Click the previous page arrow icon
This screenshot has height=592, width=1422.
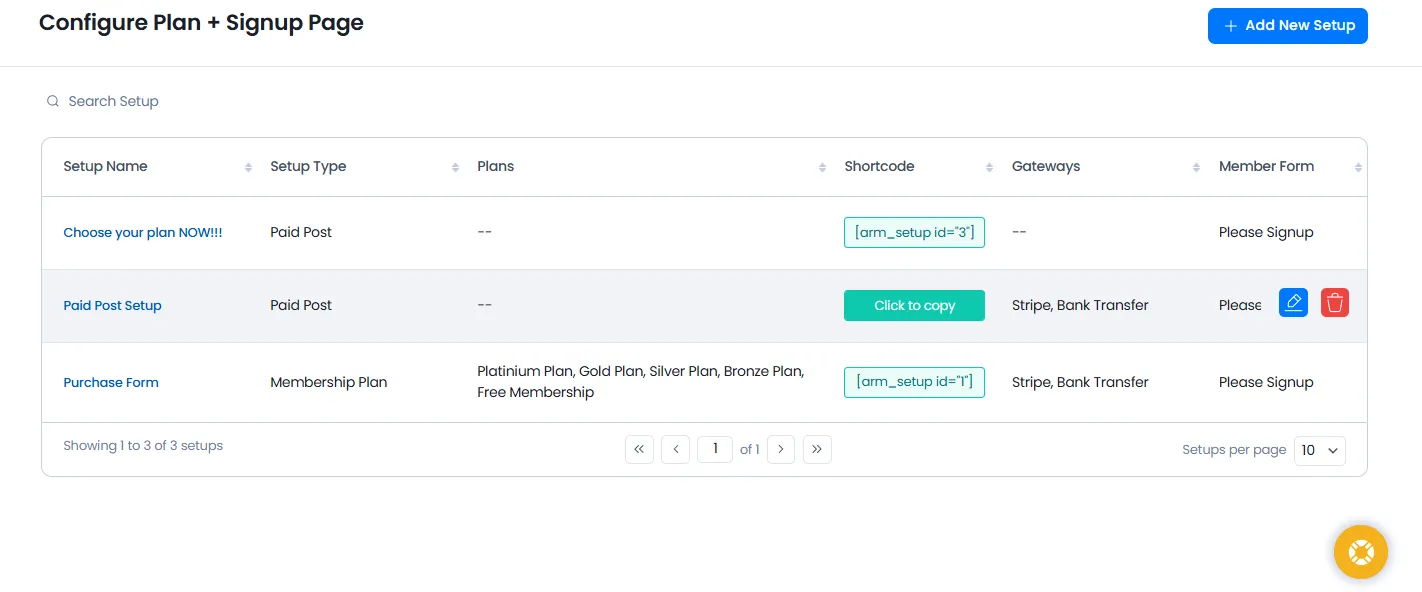point(675,449)
